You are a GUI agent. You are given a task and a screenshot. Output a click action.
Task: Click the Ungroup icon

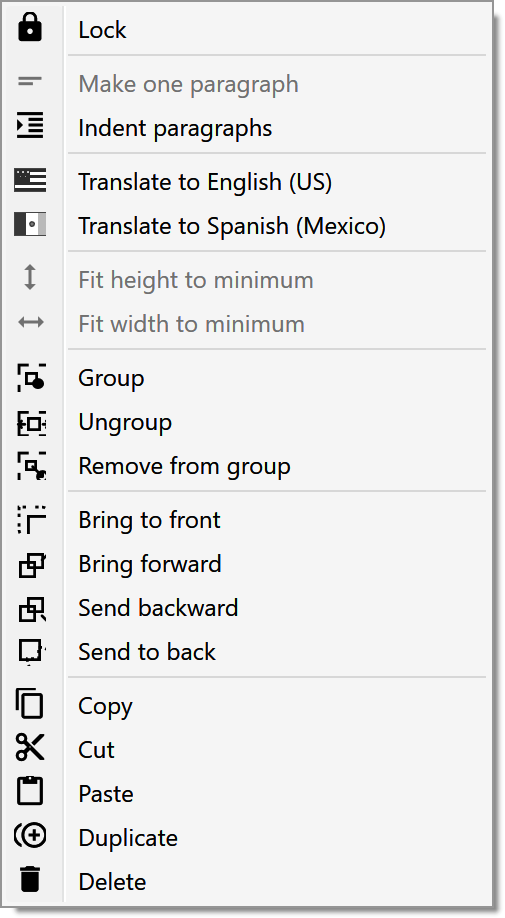pyautogui.click(x=31, y=423)
